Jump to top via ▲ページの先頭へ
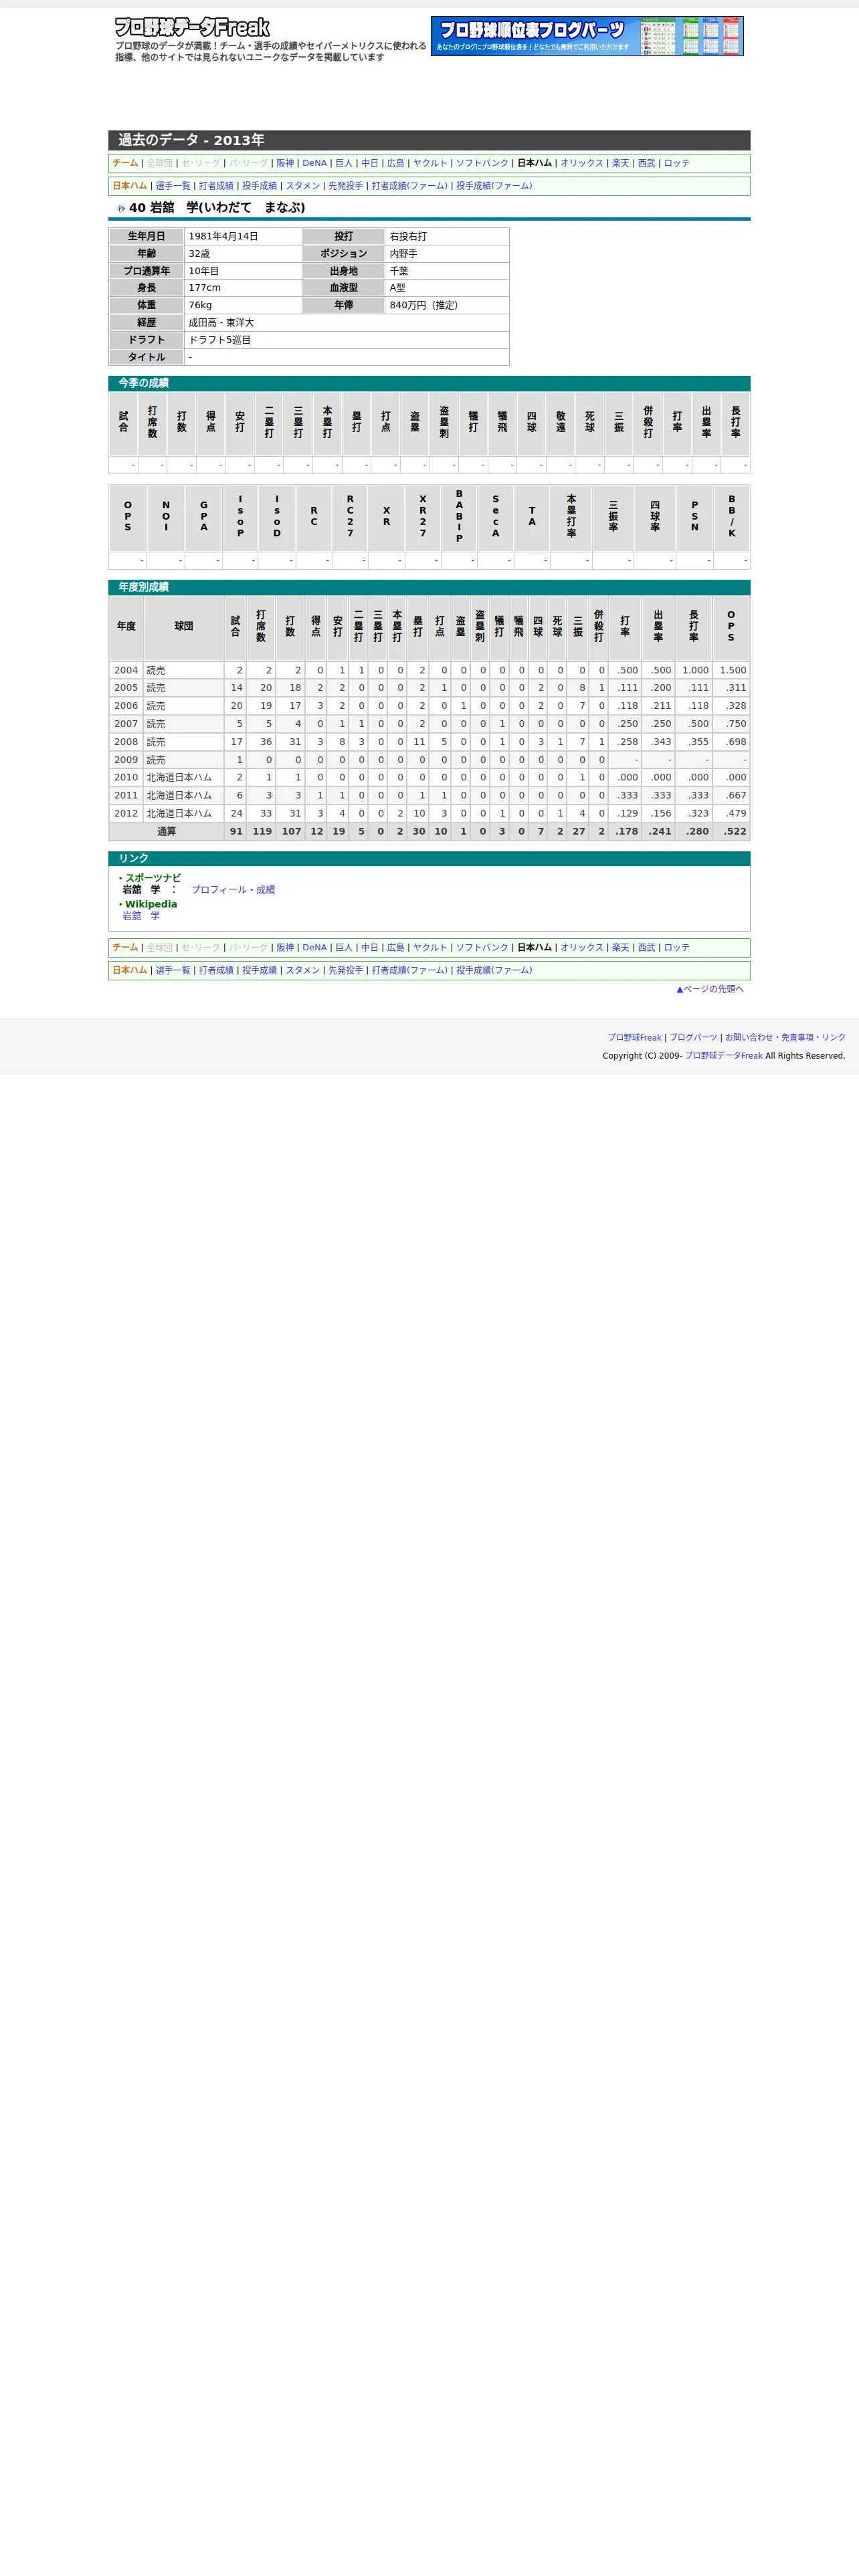Screen dimensions: 859x2576 click(x=710, y=989)
